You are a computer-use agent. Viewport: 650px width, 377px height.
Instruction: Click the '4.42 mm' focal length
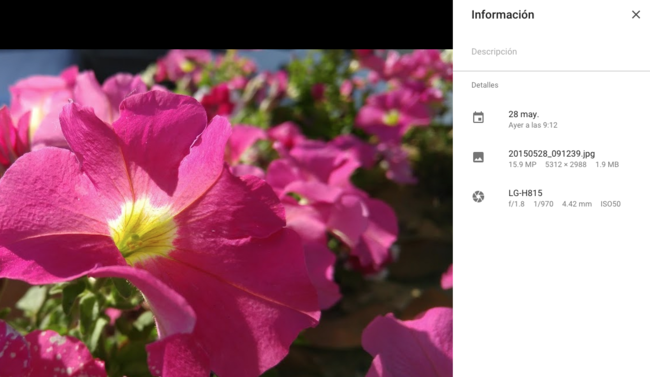tap(577, 204)
